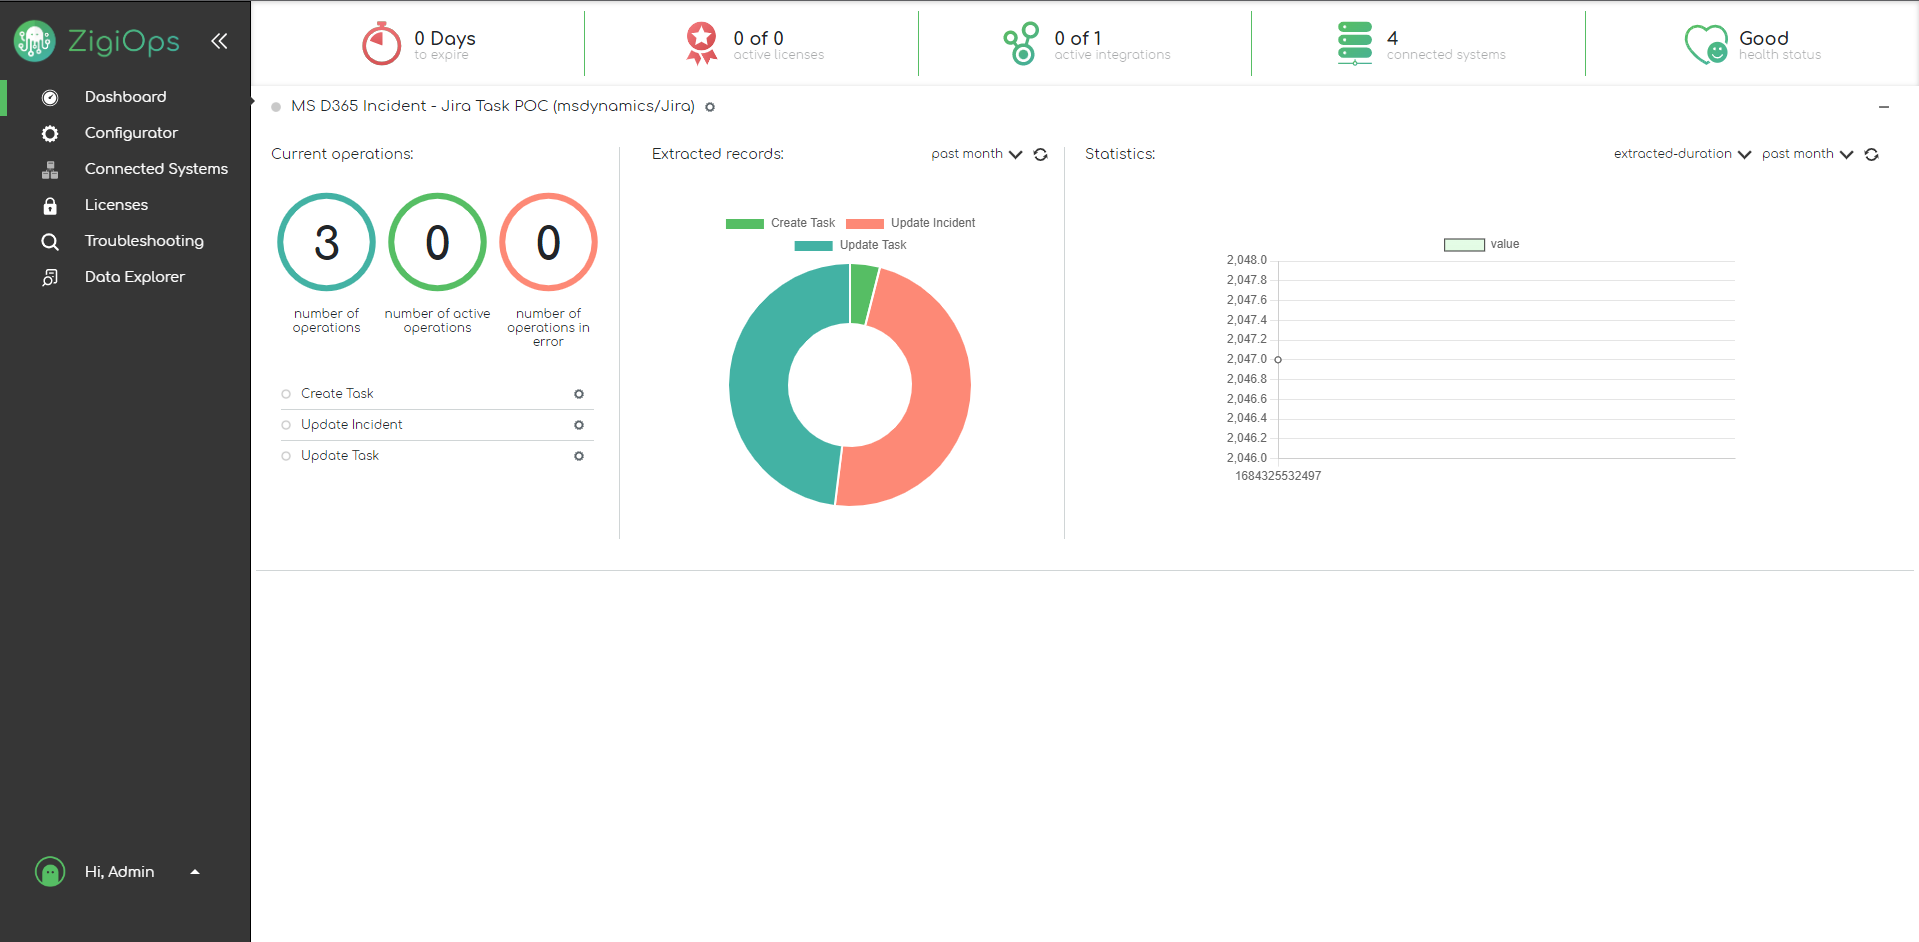The width and height of the screenshot is (1919, 942).
Task: Click the status indicator beside Update Incident
Action: [x=286, y=424]
